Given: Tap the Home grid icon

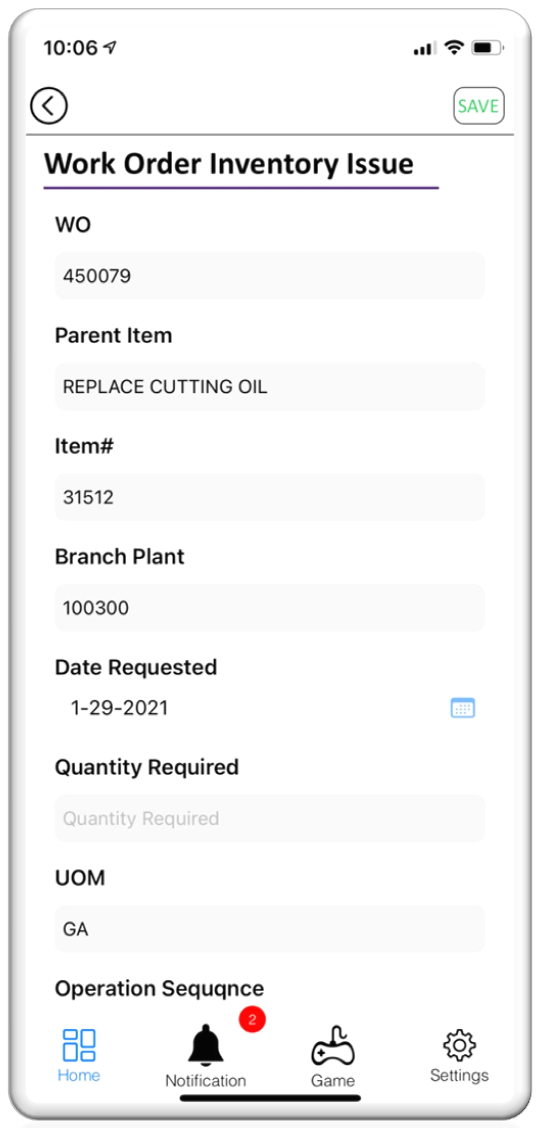Looking at the screenshot, I should tap(79, 1045).
